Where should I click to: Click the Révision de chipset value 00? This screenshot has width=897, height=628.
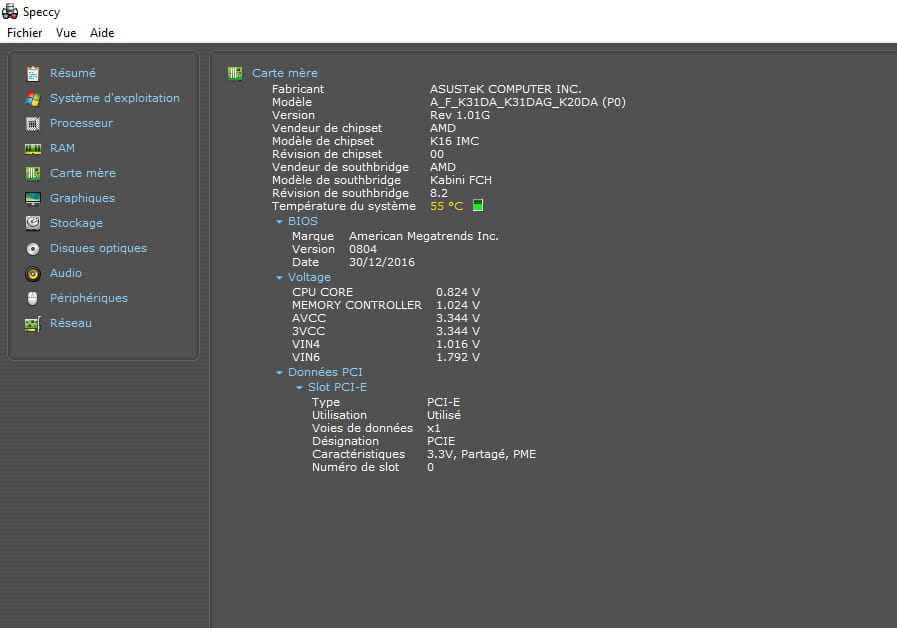437,154
